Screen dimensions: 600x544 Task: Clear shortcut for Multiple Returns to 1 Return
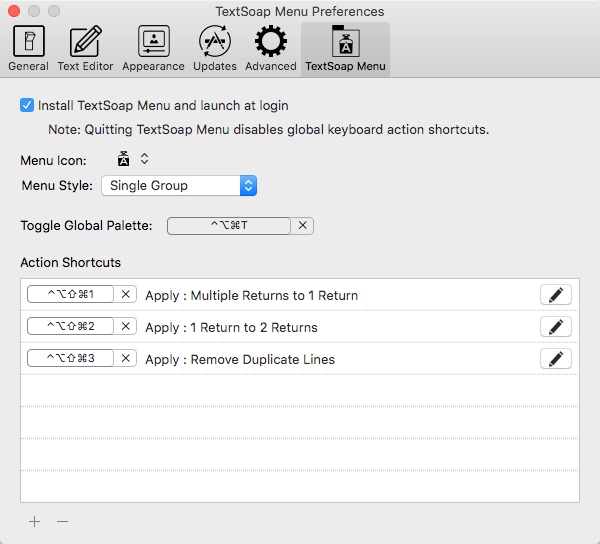(125, 295)
